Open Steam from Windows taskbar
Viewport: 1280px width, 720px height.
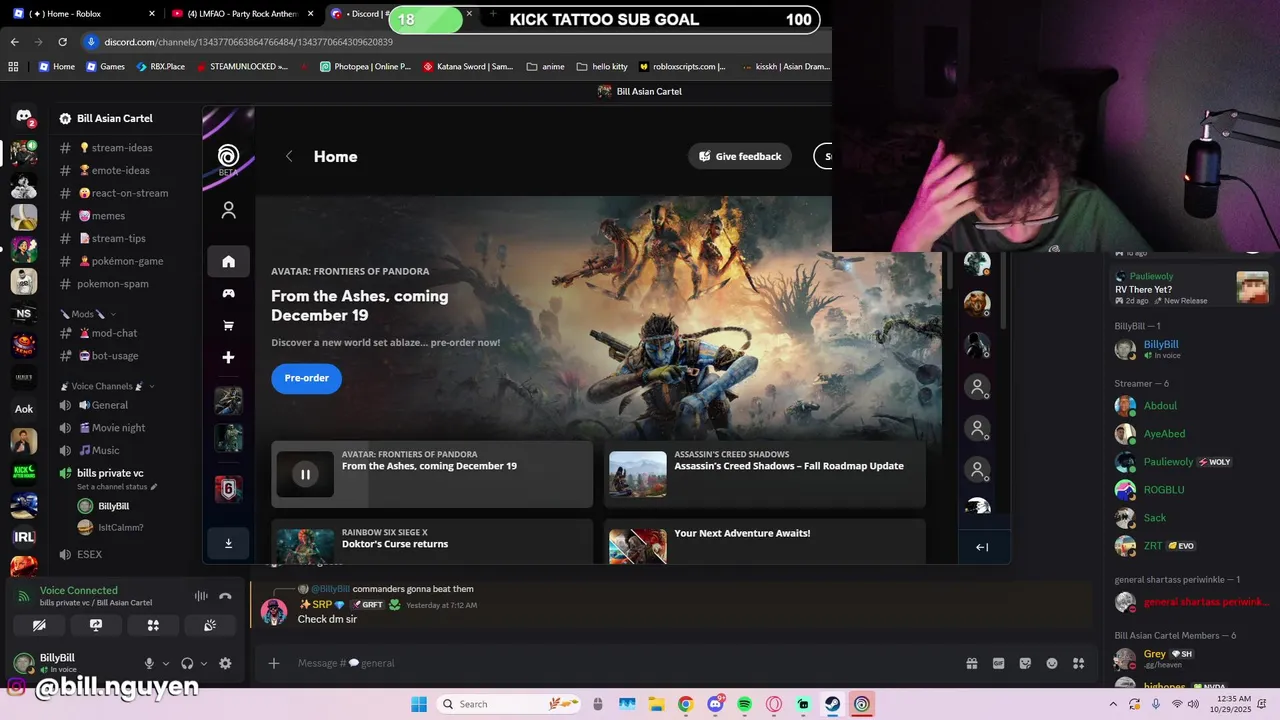point(832,704)
